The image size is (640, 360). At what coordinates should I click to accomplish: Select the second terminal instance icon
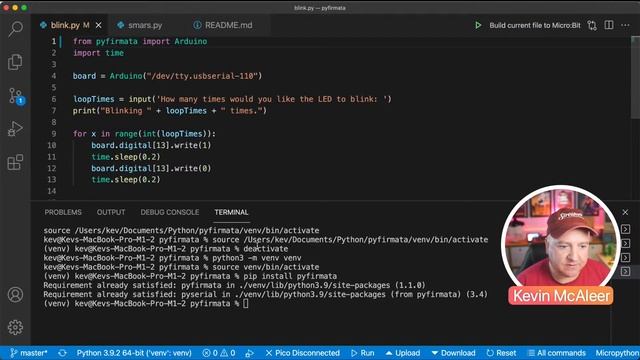point(625,244)
